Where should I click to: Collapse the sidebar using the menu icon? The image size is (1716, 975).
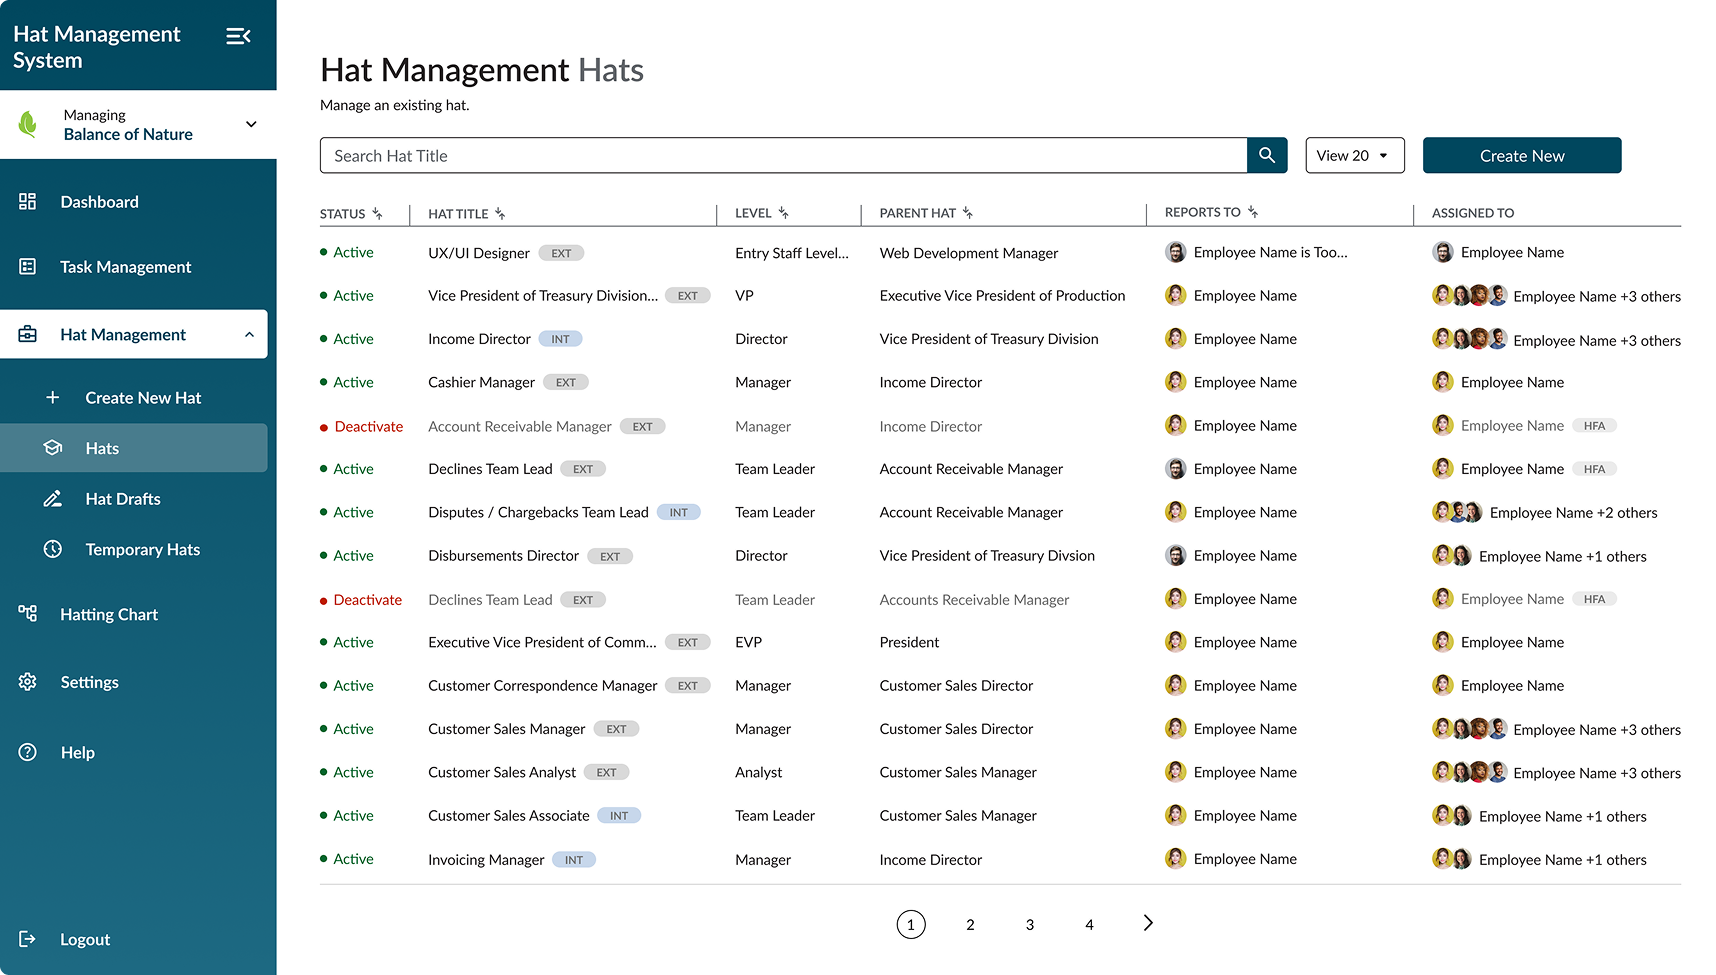[x=238, y=37]
